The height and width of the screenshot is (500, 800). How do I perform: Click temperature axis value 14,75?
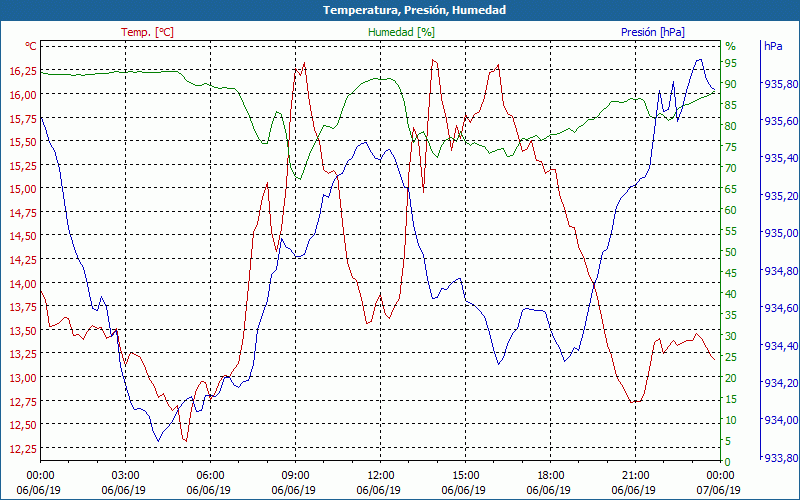pyautogui.click(x=23, y=212)
